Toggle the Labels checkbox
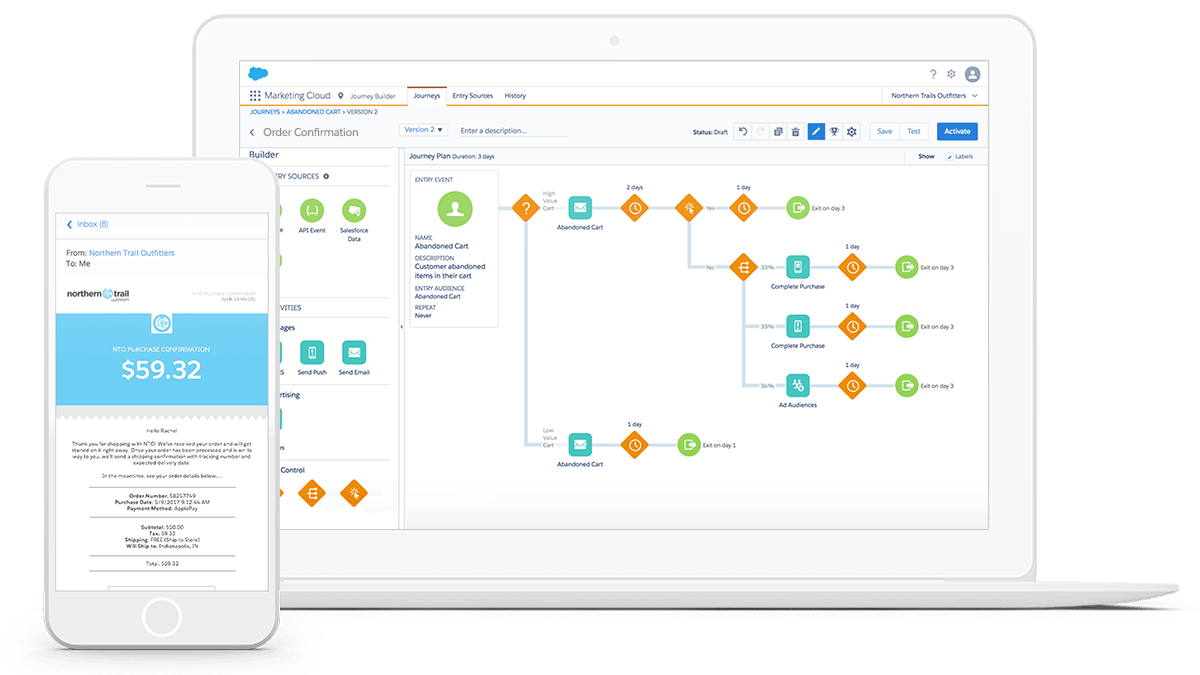The height and width of the screenshot is (675, 1200). pos(949,157)
